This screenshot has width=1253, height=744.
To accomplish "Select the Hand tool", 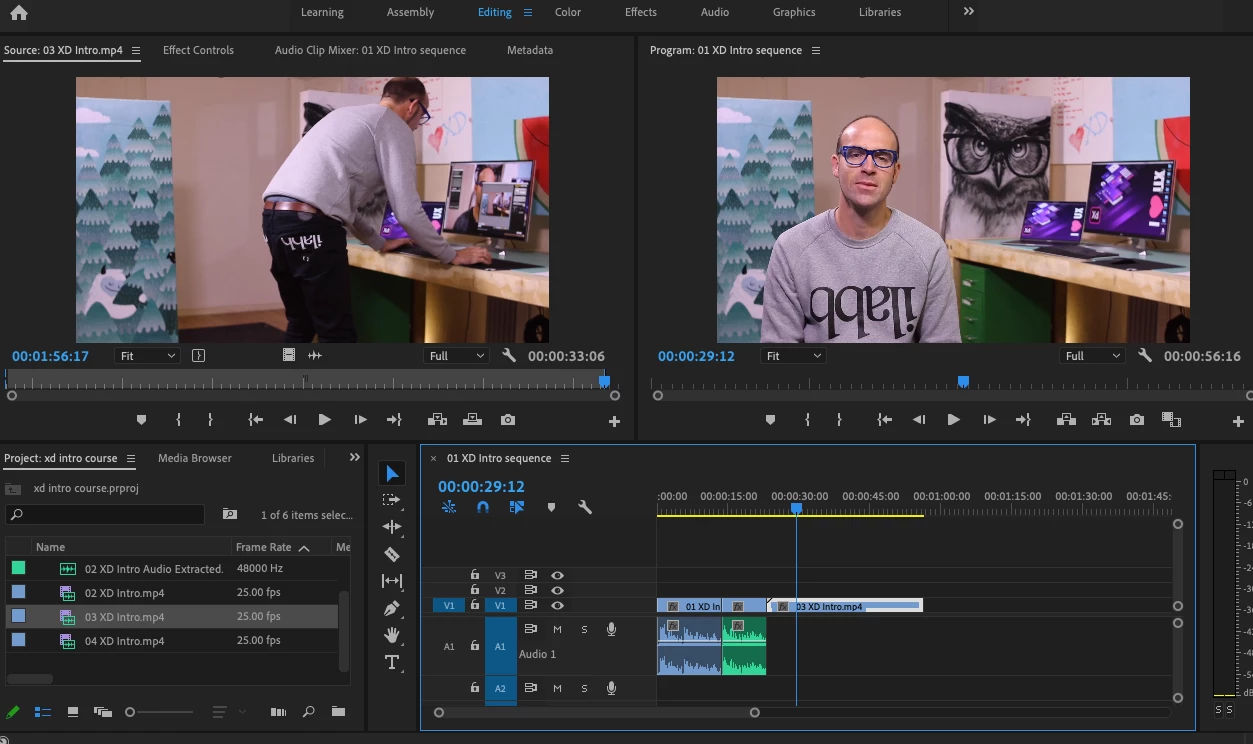I will click(x=392, y=635).
